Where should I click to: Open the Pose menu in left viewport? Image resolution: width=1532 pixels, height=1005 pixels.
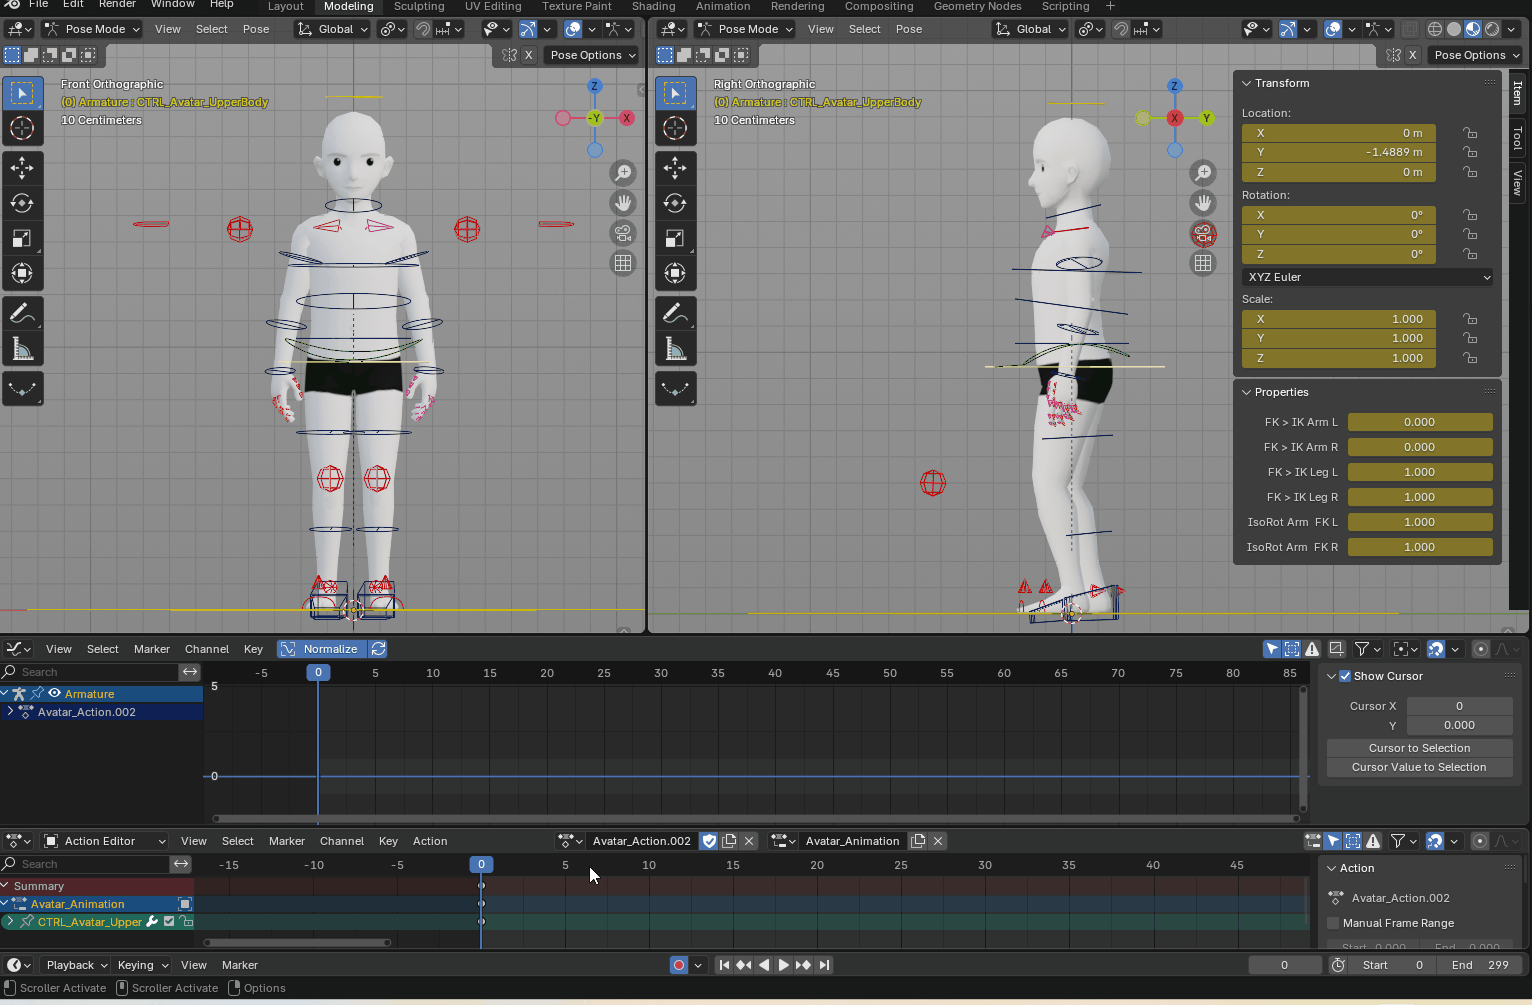coord(256,29)
